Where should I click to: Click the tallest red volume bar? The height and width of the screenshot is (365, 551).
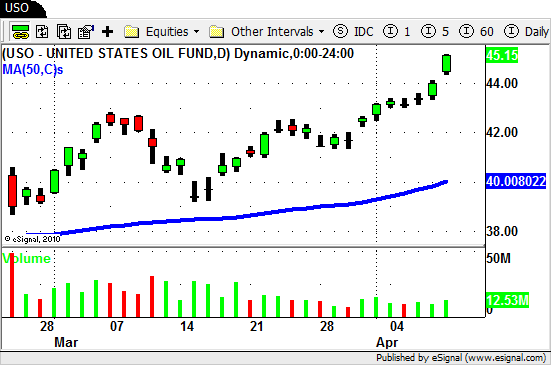pos(12,285)
